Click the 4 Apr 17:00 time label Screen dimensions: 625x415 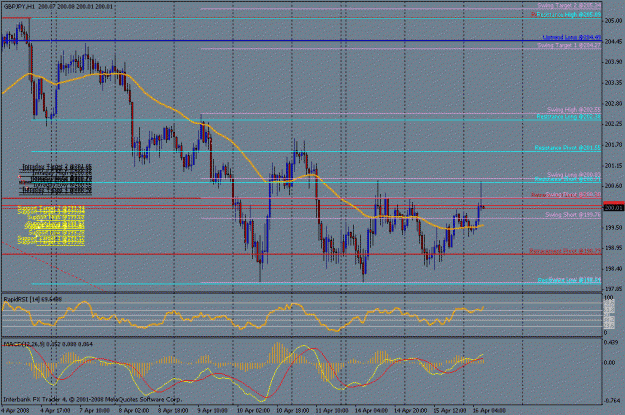point(55,410)
